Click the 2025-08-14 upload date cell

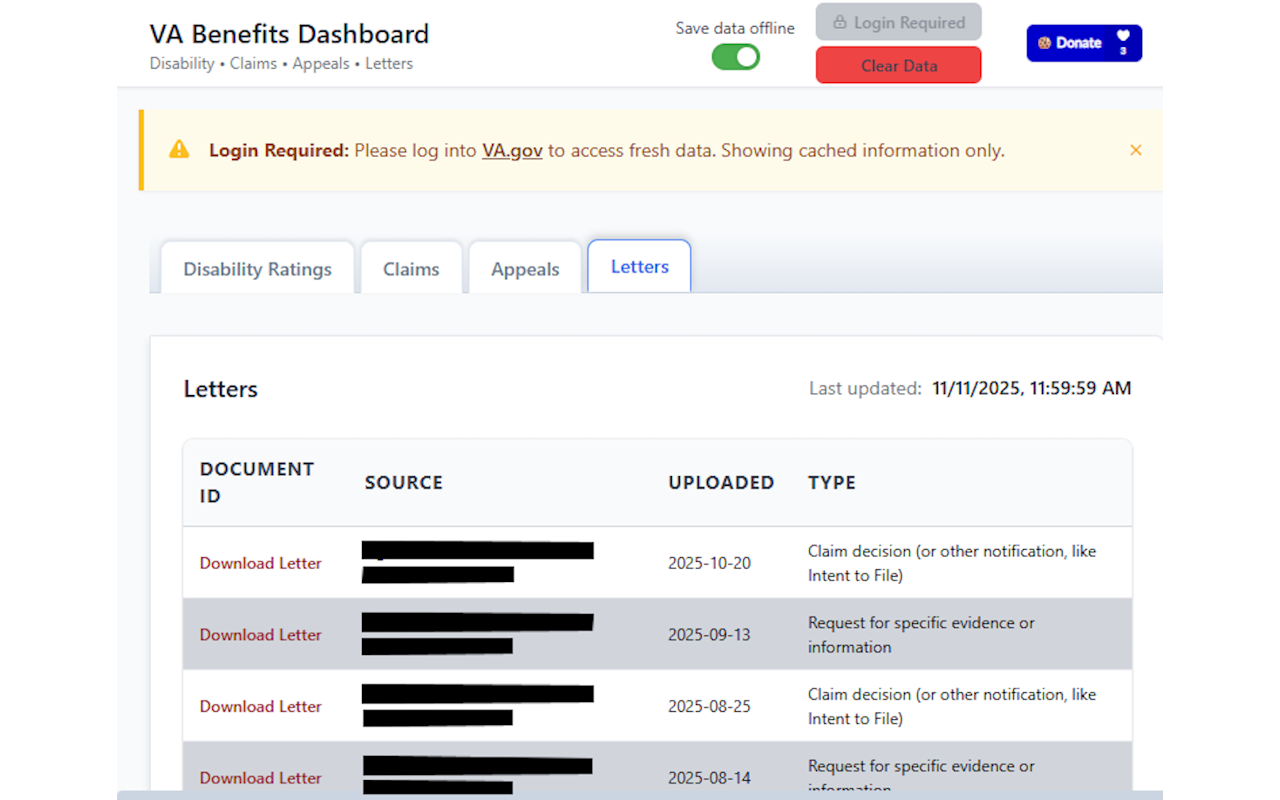pos(709,778)
